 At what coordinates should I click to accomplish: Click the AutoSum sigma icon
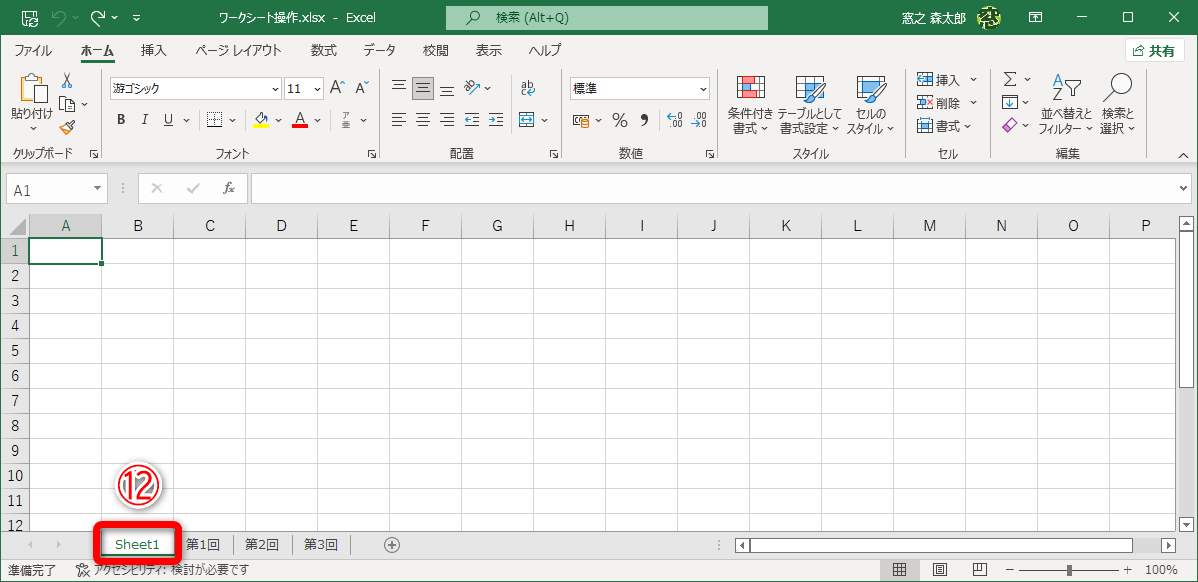1009,79
